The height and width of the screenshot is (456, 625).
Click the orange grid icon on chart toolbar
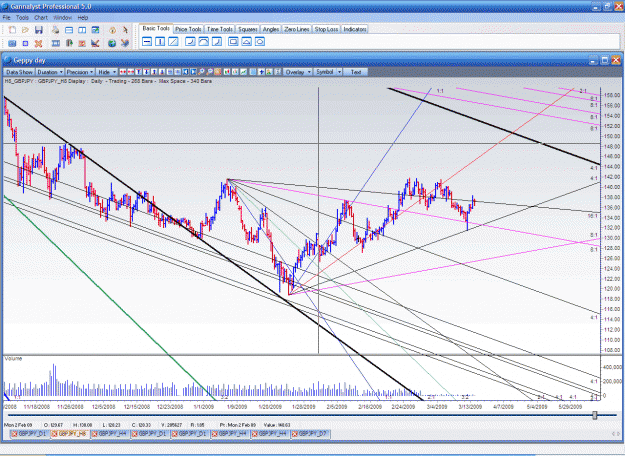pos(218,72)
